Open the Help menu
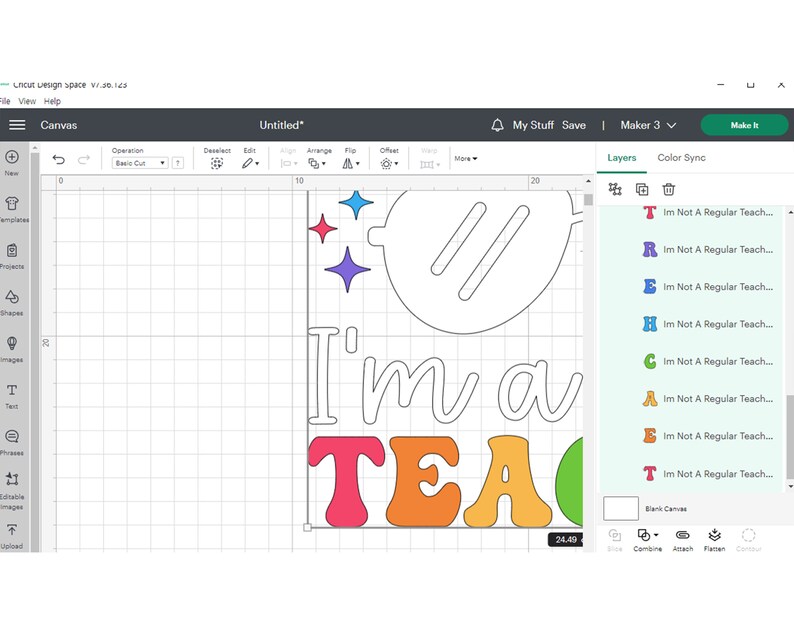The width and height of the screenshot is (794, 635). tap(52, 101)
